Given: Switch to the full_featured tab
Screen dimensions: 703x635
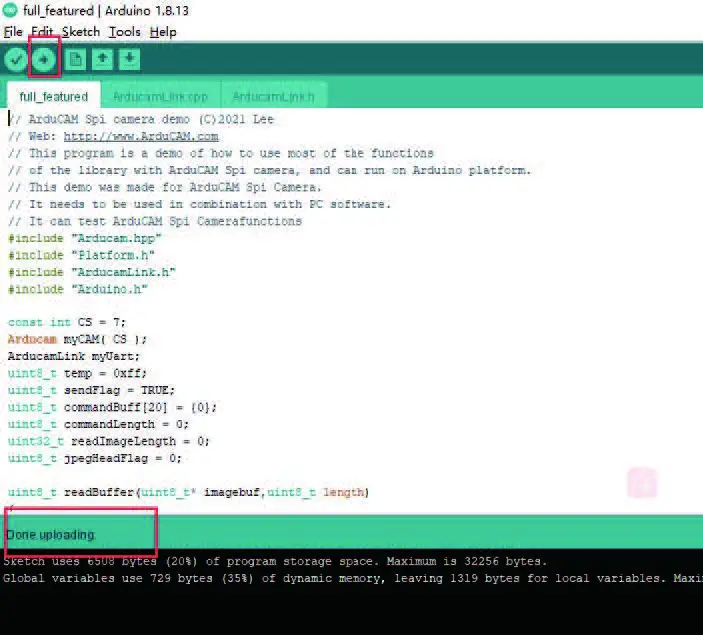Looking at the screenshot, I should click(x=54, y=96).
